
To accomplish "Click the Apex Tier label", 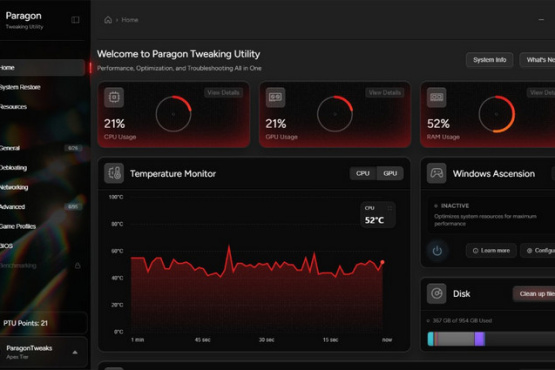I will tap(17, 357).
